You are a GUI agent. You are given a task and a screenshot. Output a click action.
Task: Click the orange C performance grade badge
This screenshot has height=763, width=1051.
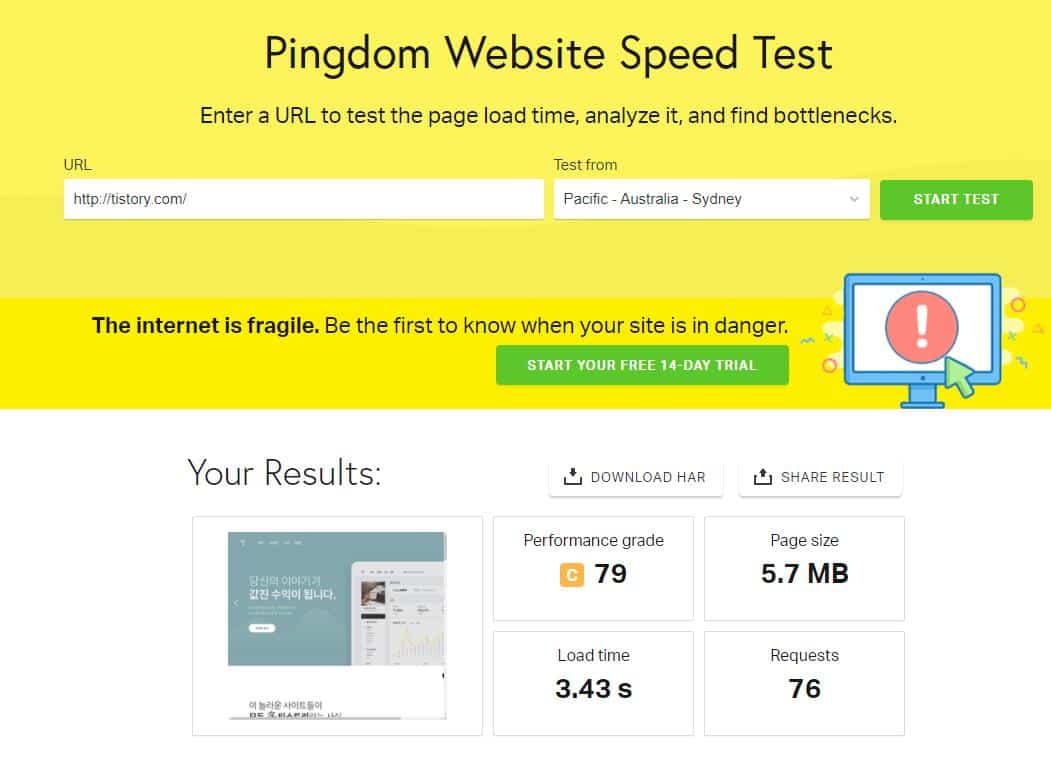[x=570, y=576]
